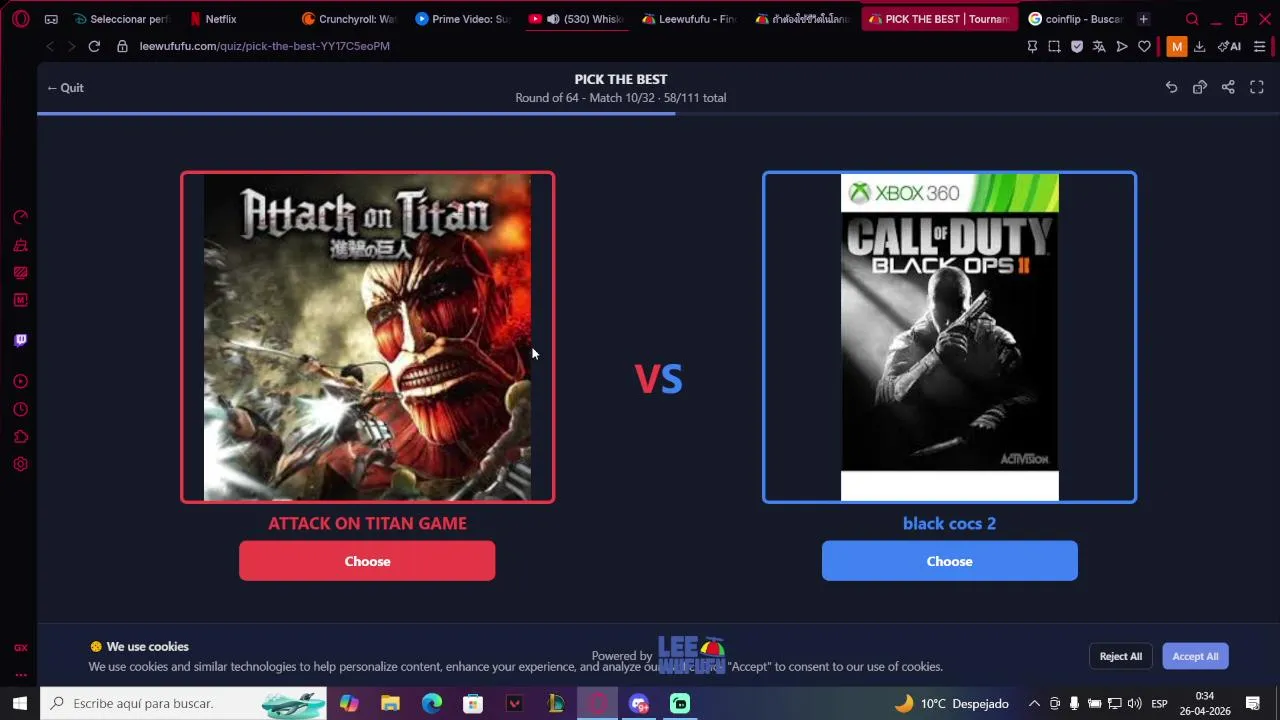Image resolution: width=1280 pixels, height=720 pixels.
Task: Take a snapshot with the capture icon
Action: coord(1054,46)
